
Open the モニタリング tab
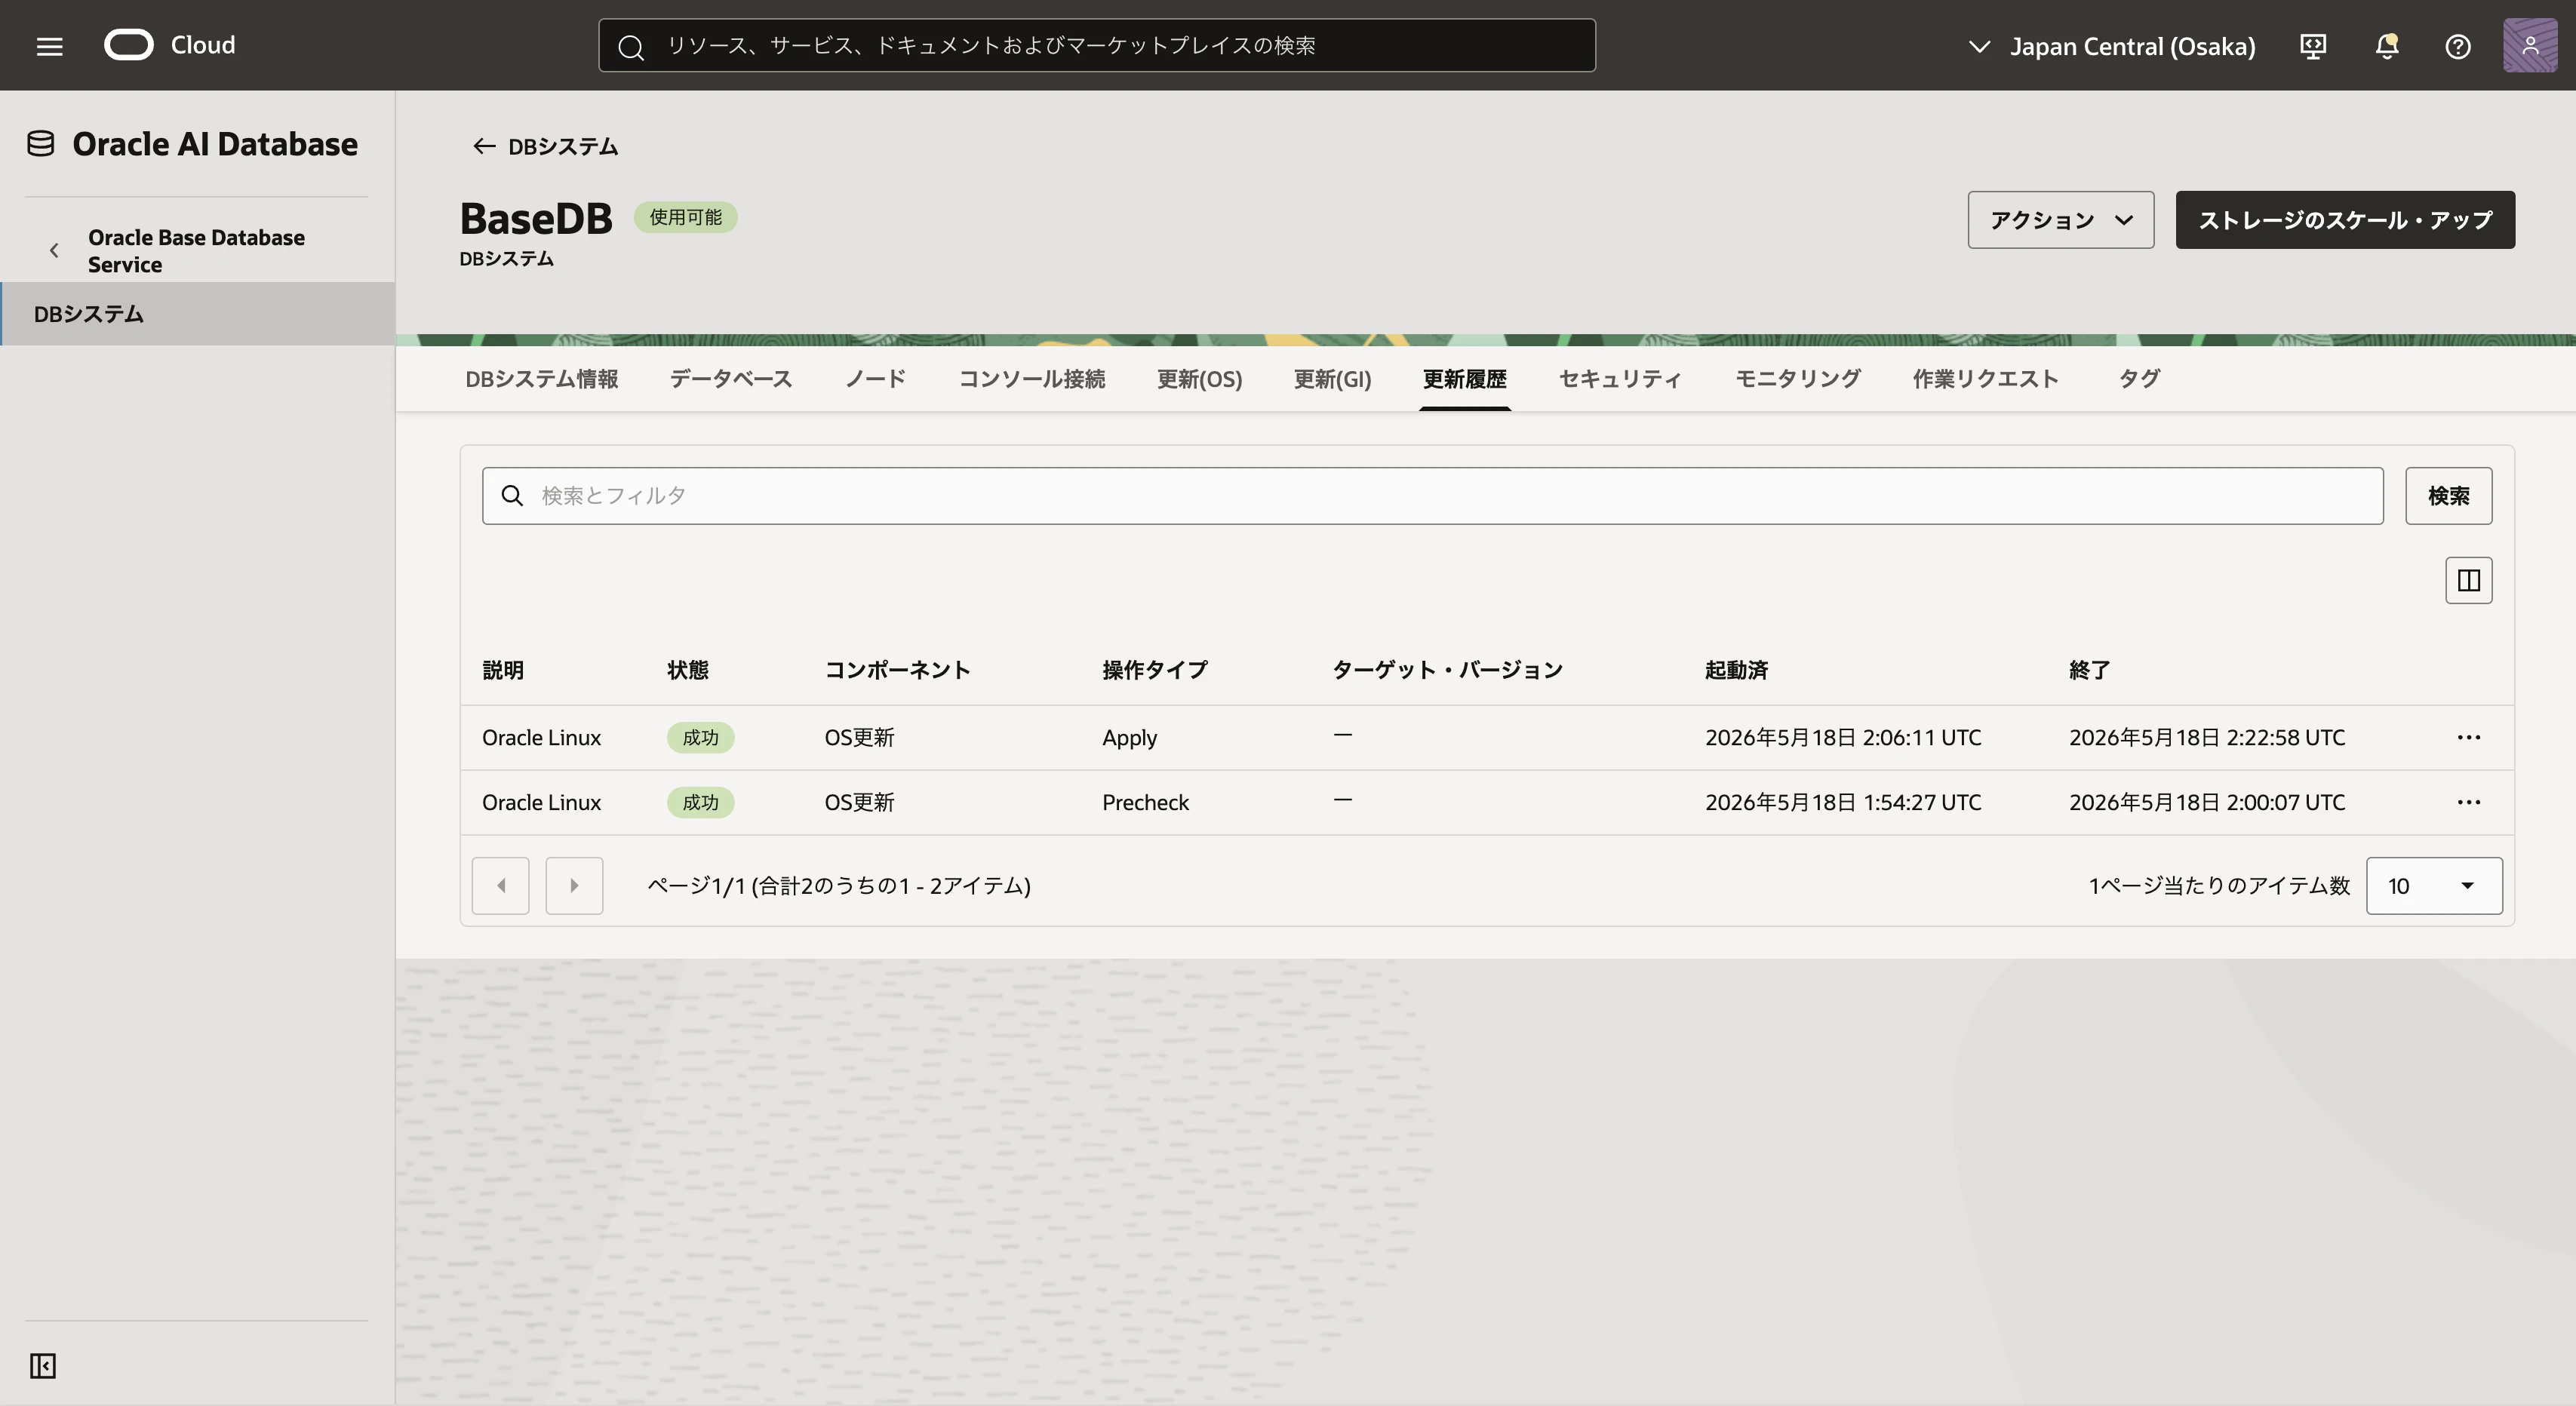pos(1798,379)
